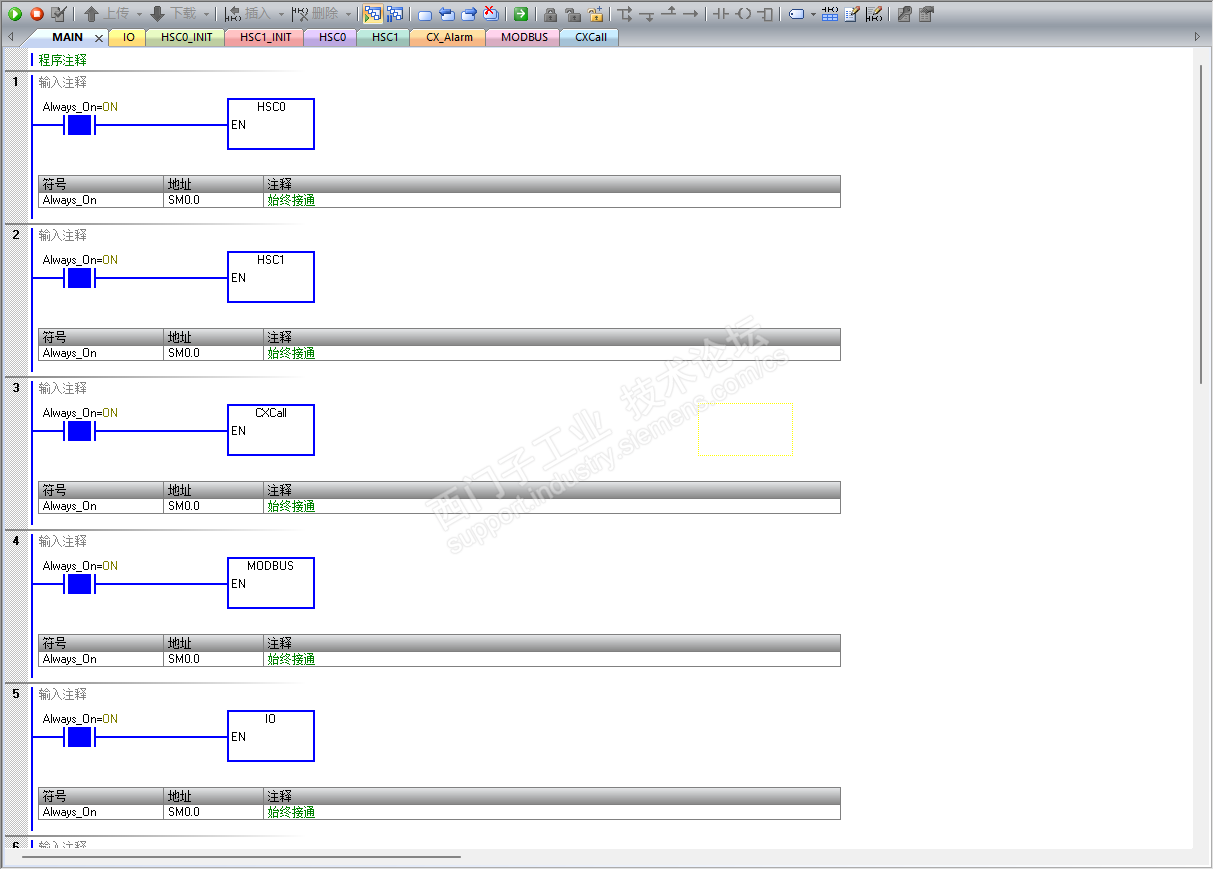Viewport: 1214px width, 870px height.
Task: Close the MAIN tab
Action: click(x=98, y=38)
